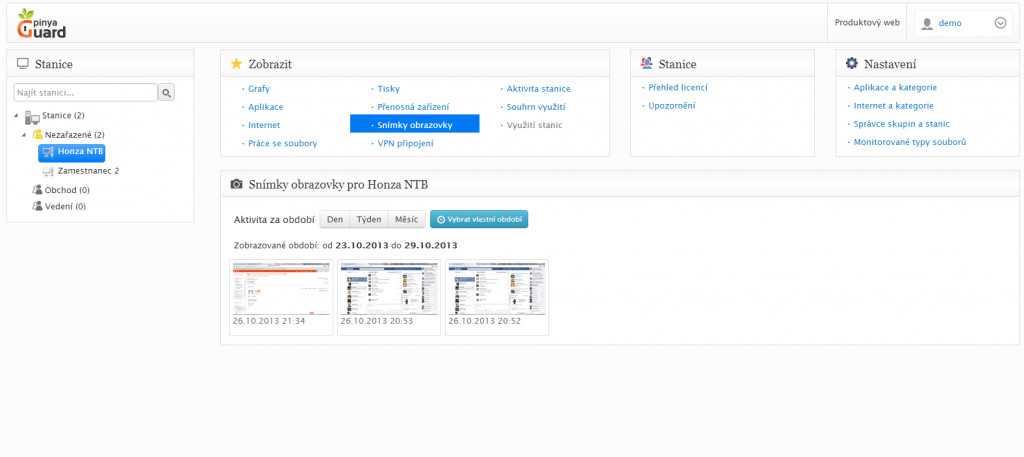Focus the Najít stanici search field
The image size is (1024, 457).
click(x=86, y=93)
